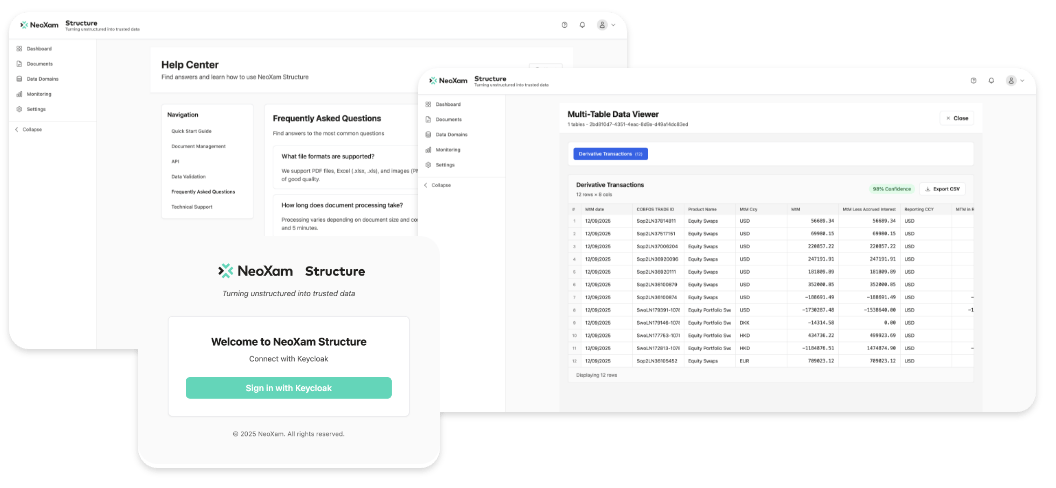
Task: Select the 'DKK' currency cell
Action: click(x=762, y=322)
